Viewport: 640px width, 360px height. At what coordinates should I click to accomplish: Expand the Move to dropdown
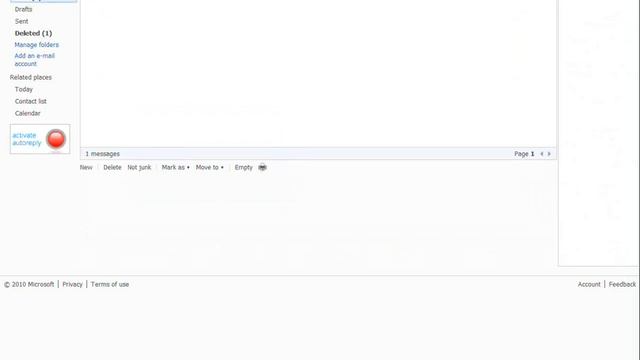(x=209, y=167)
